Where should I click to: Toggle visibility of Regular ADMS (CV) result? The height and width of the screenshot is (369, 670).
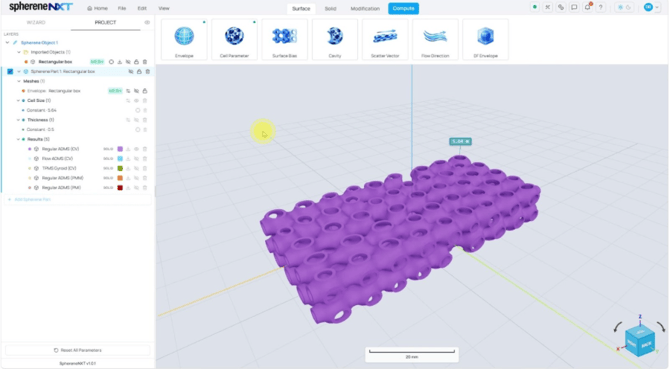[x=136, y=149]
